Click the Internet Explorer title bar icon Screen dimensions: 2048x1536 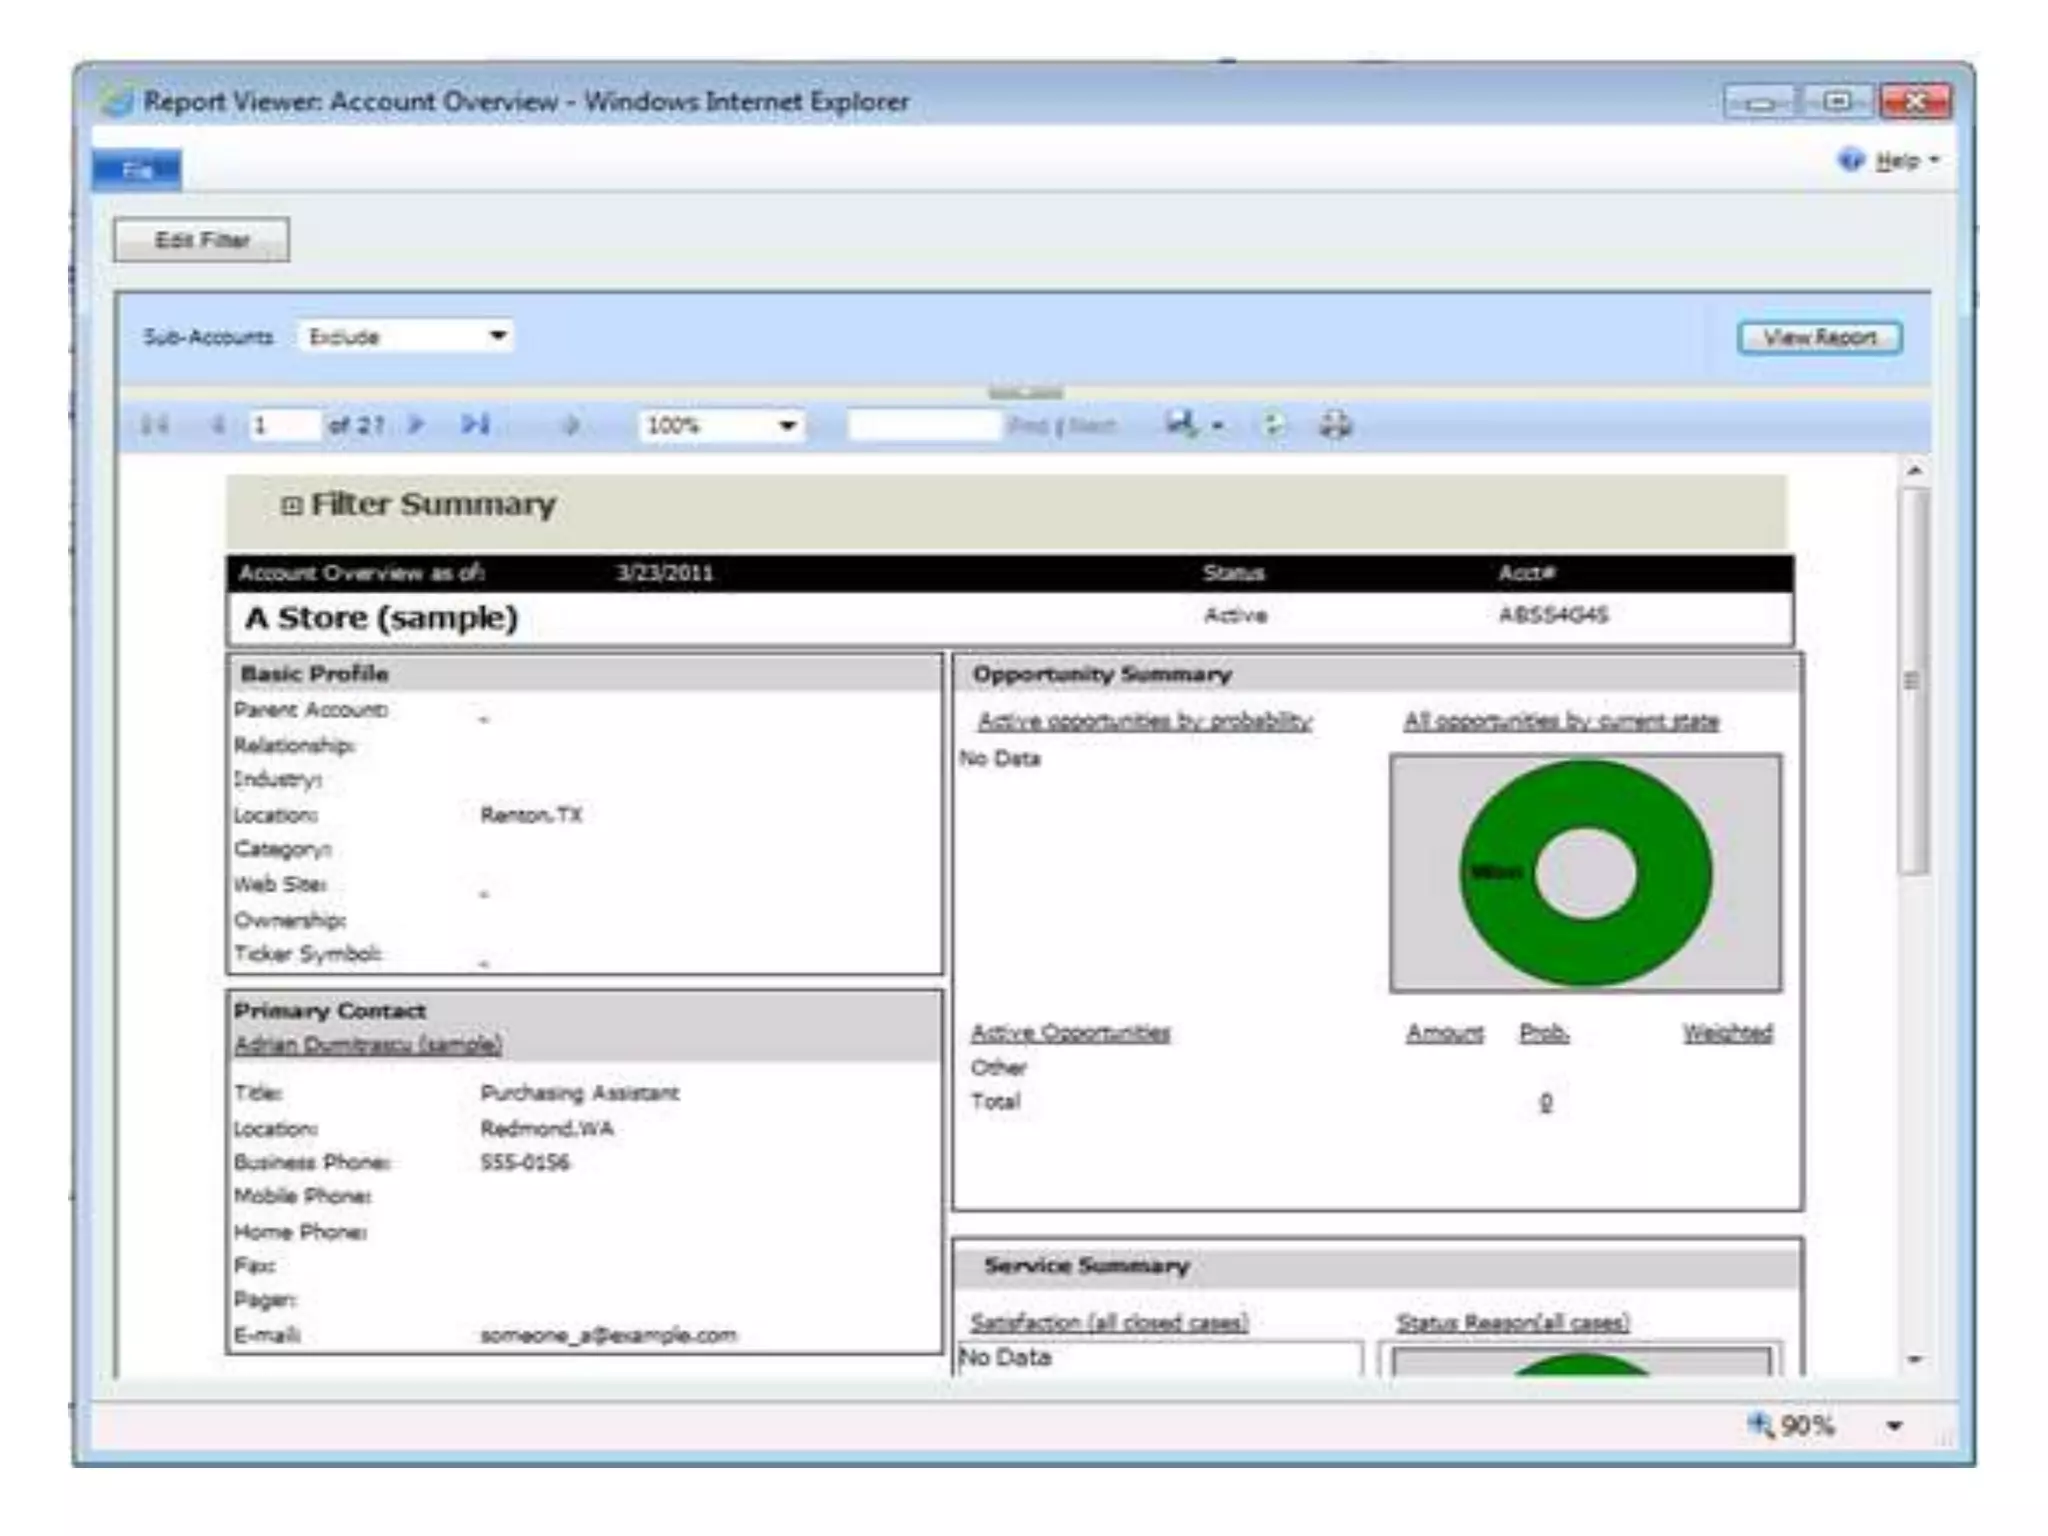[117, 101]
